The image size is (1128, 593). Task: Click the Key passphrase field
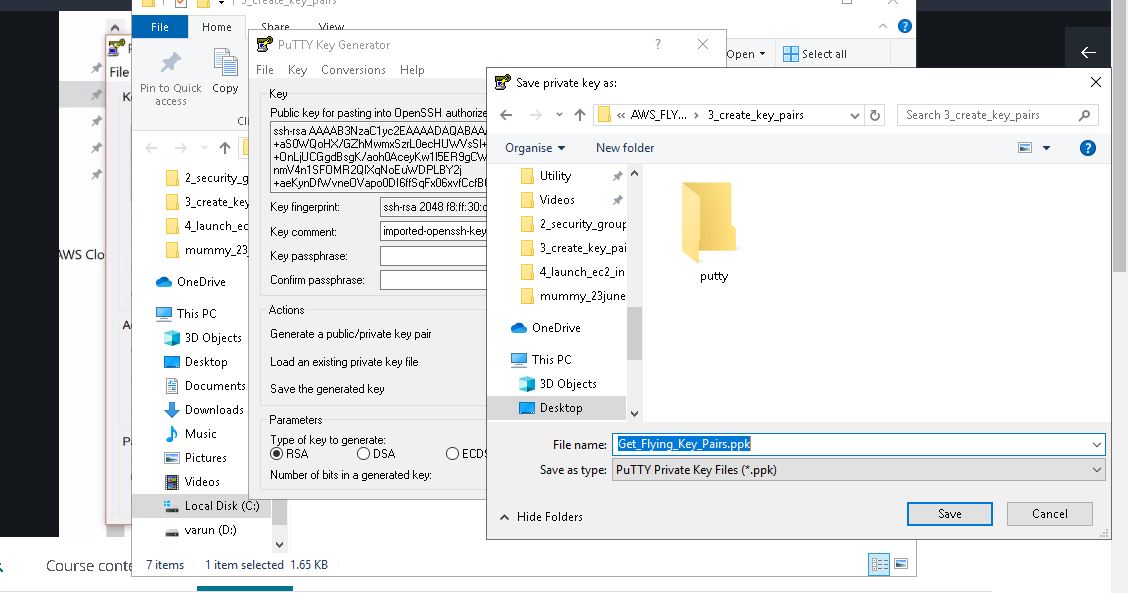tap(433, 256)
